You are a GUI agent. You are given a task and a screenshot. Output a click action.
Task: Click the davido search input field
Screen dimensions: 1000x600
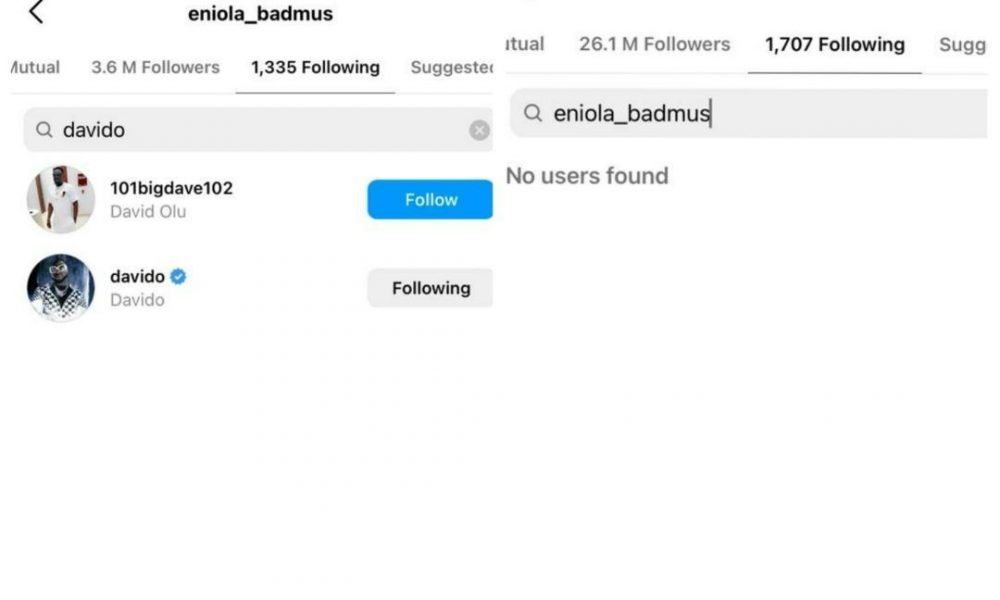(x=260, y=130)
